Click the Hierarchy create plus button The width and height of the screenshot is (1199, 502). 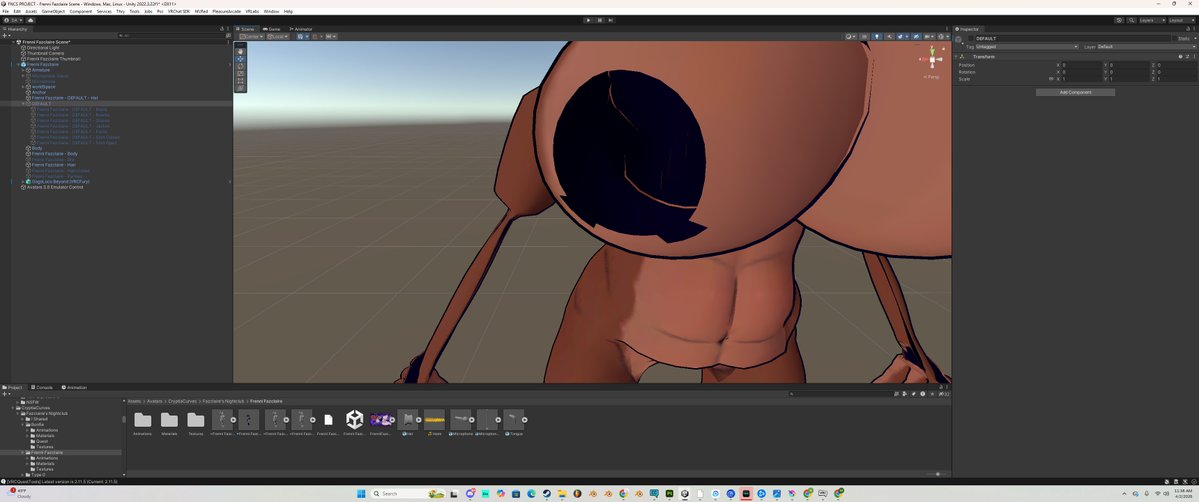(5, 35)
